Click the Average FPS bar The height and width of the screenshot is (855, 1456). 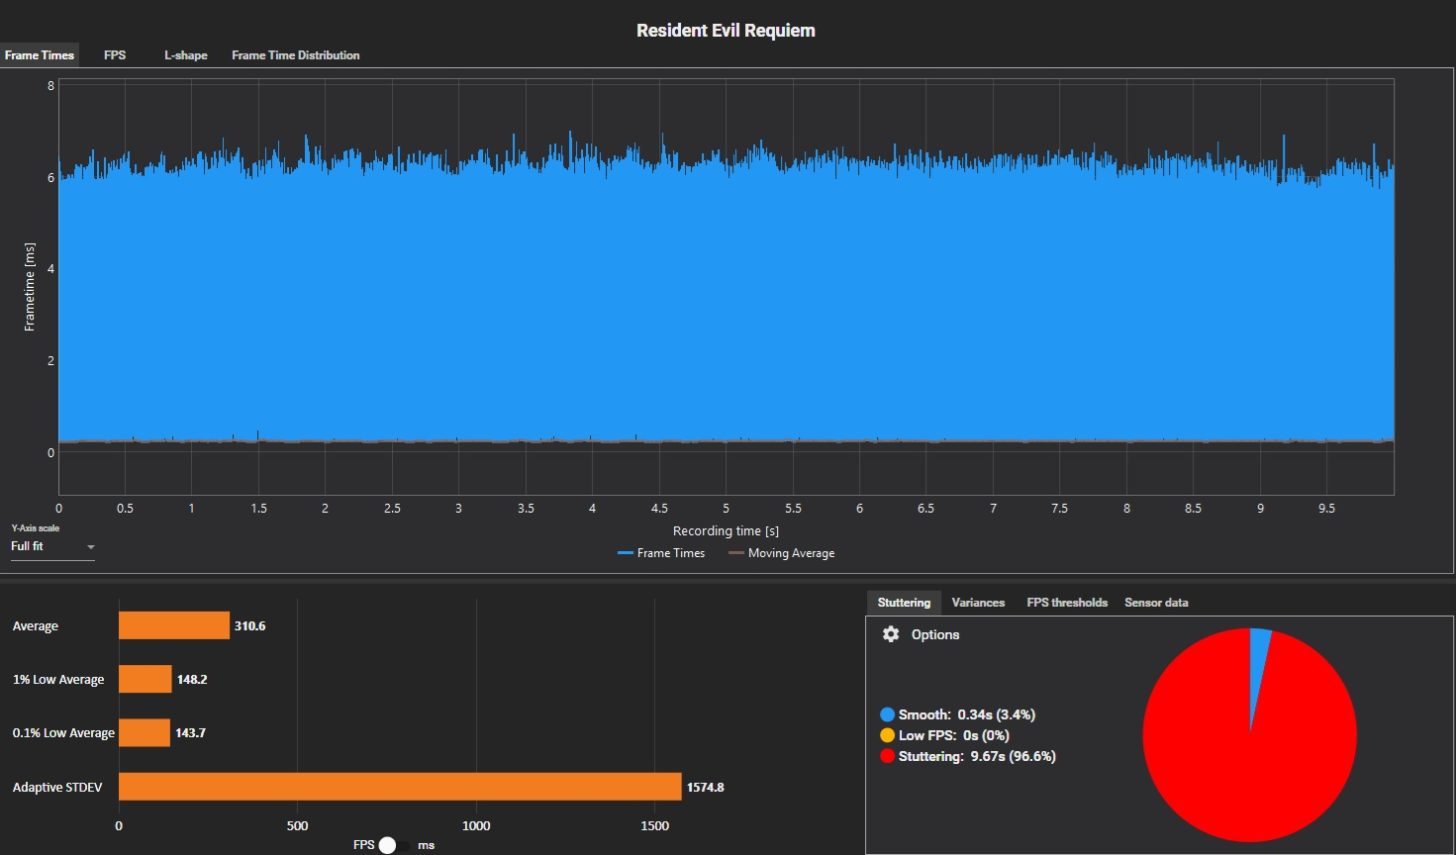174,626
